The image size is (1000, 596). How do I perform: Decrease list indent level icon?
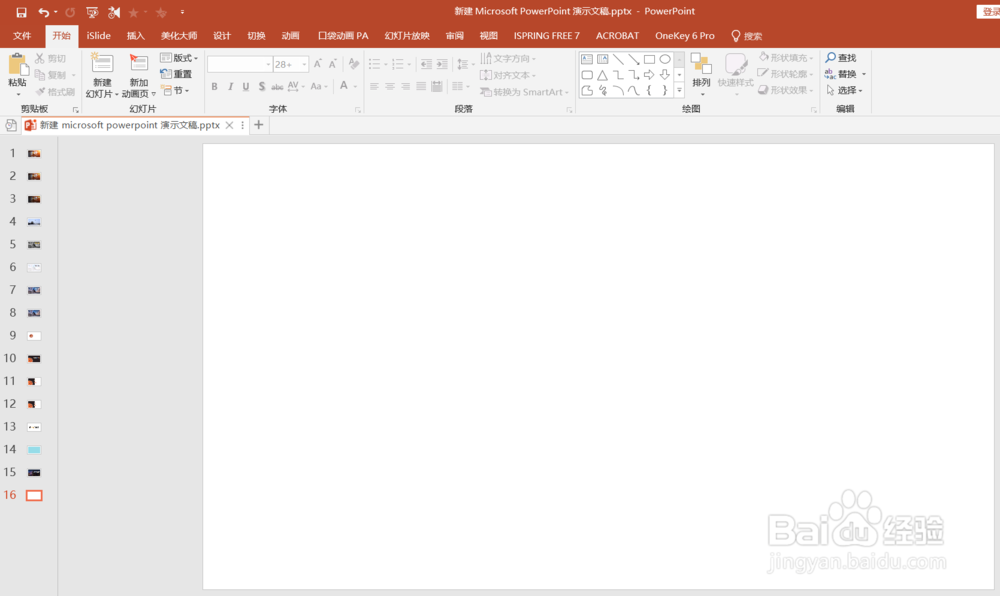(426, 64)
